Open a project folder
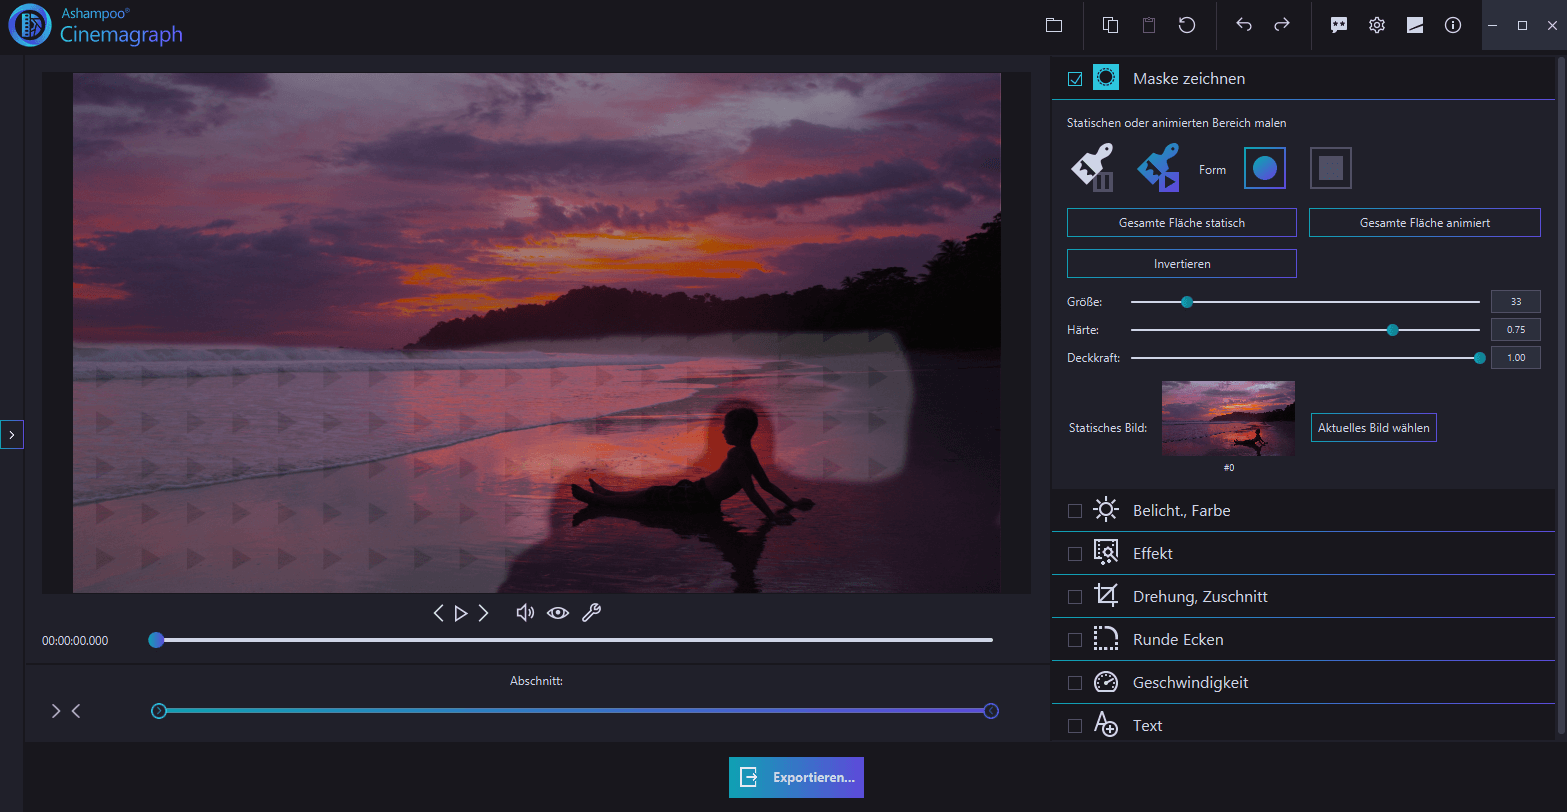Screen dimensions: 1567x812 1054,25
